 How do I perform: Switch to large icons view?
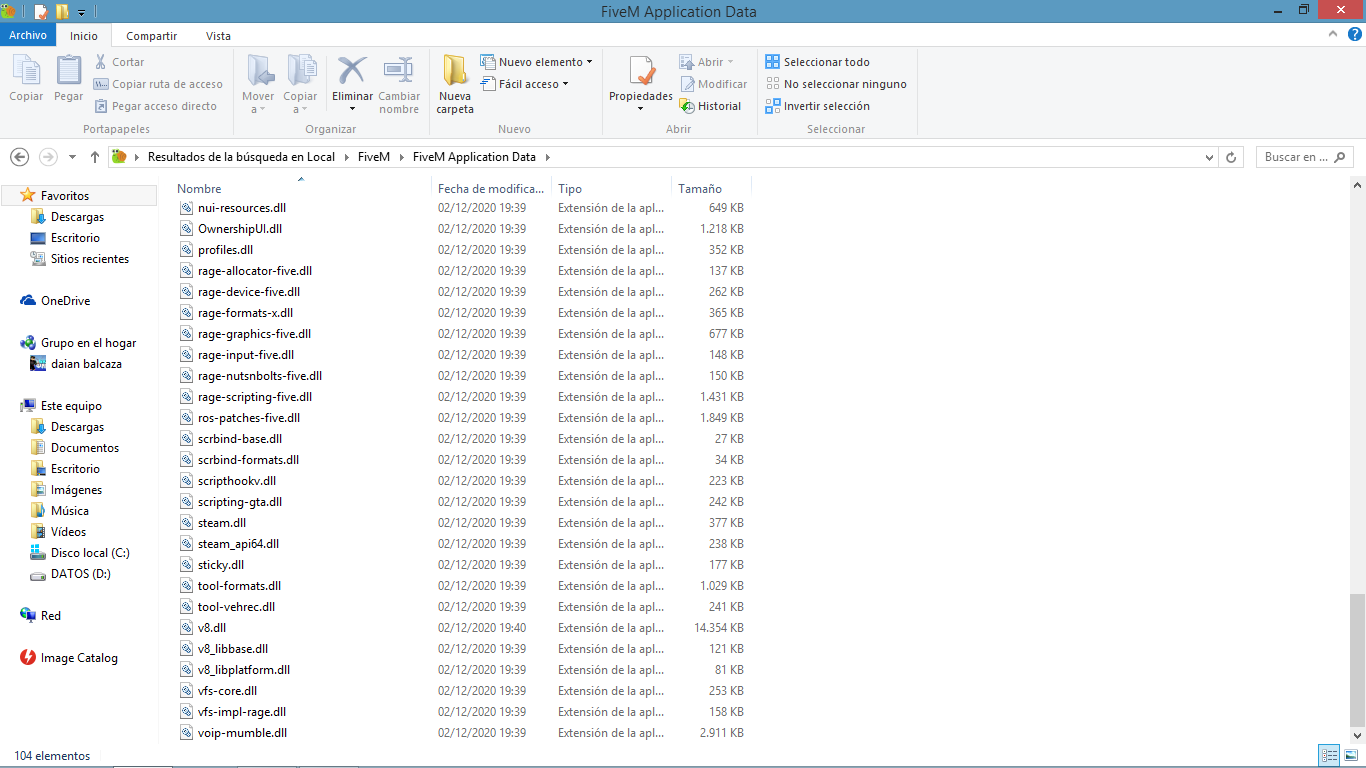(x=1351, y=756)
